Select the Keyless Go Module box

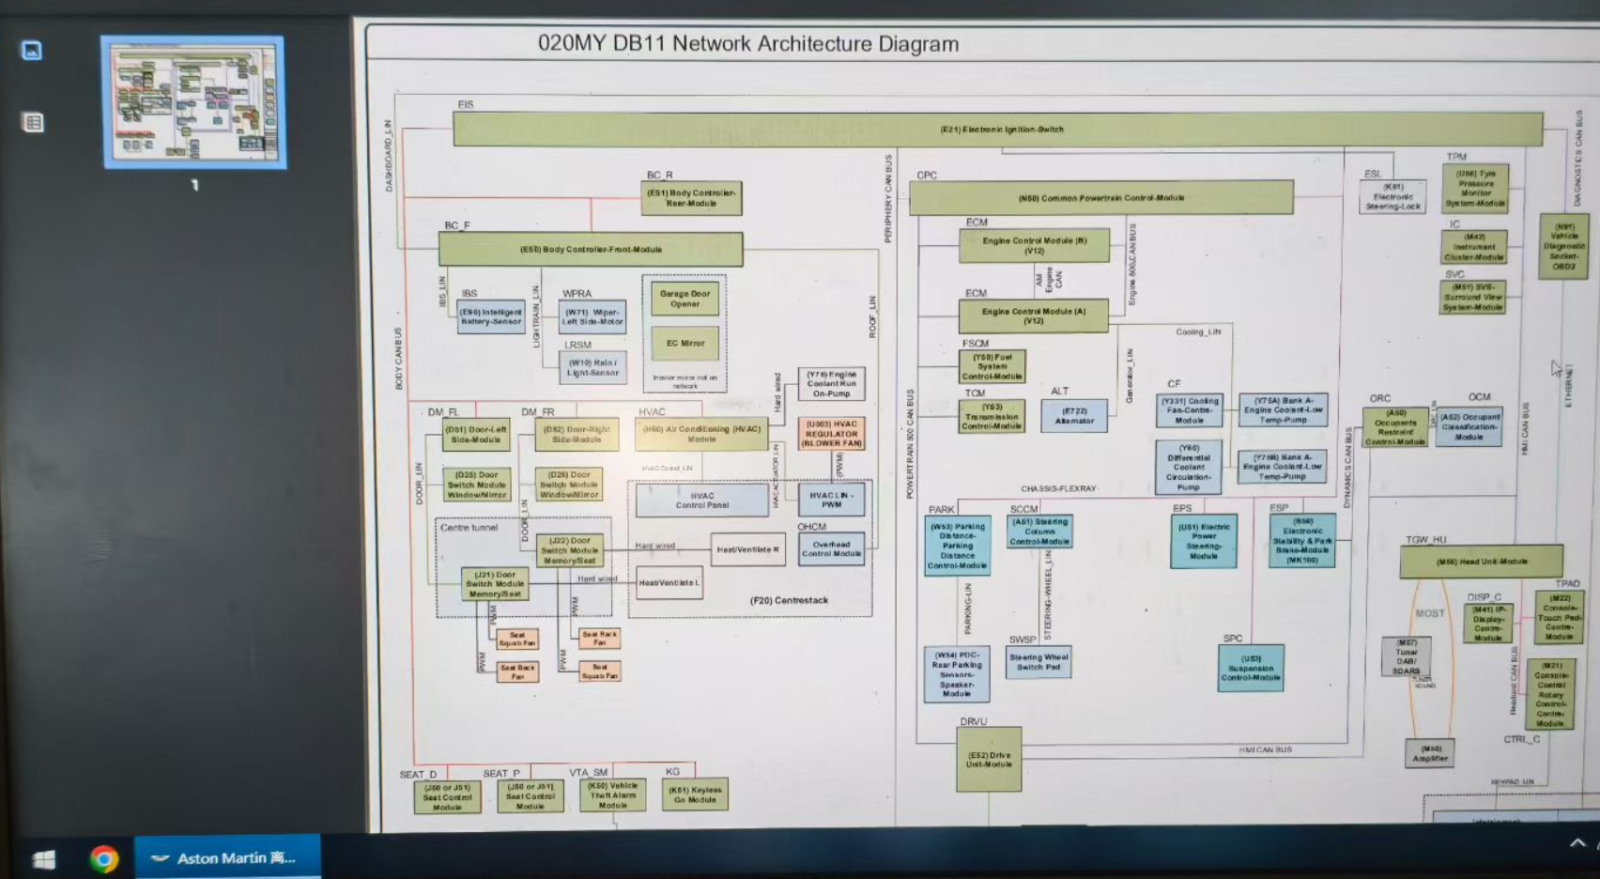694,794
